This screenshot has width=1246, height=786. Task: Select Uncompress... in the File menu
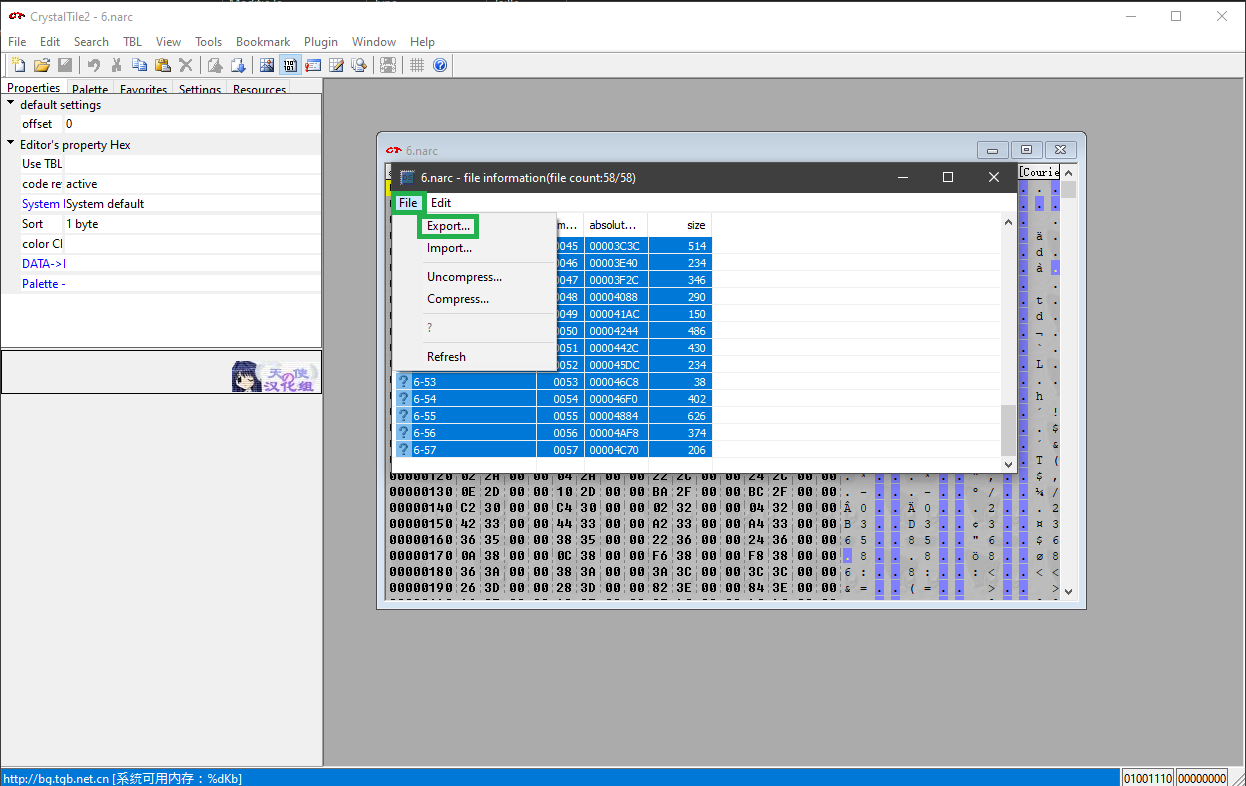click(464, 277)
